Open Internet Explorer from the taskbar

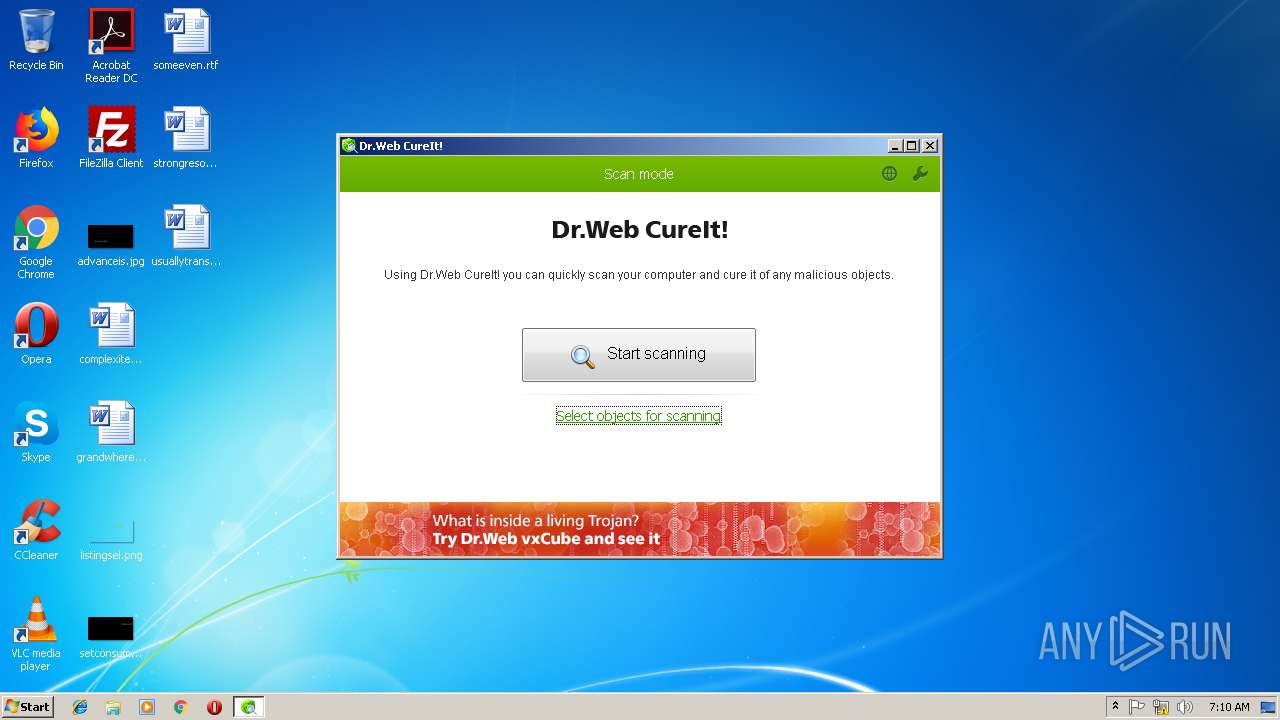point(80,707)
